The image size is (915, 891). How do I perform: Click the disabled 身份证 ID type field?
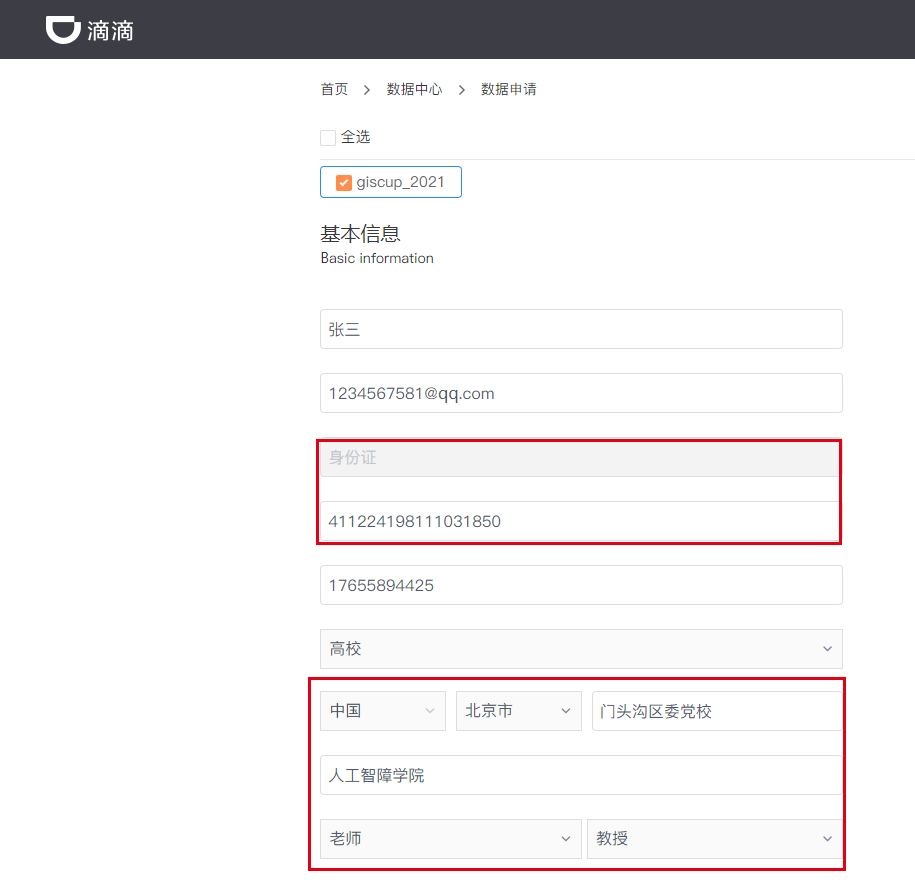click(x=580, y=458)
